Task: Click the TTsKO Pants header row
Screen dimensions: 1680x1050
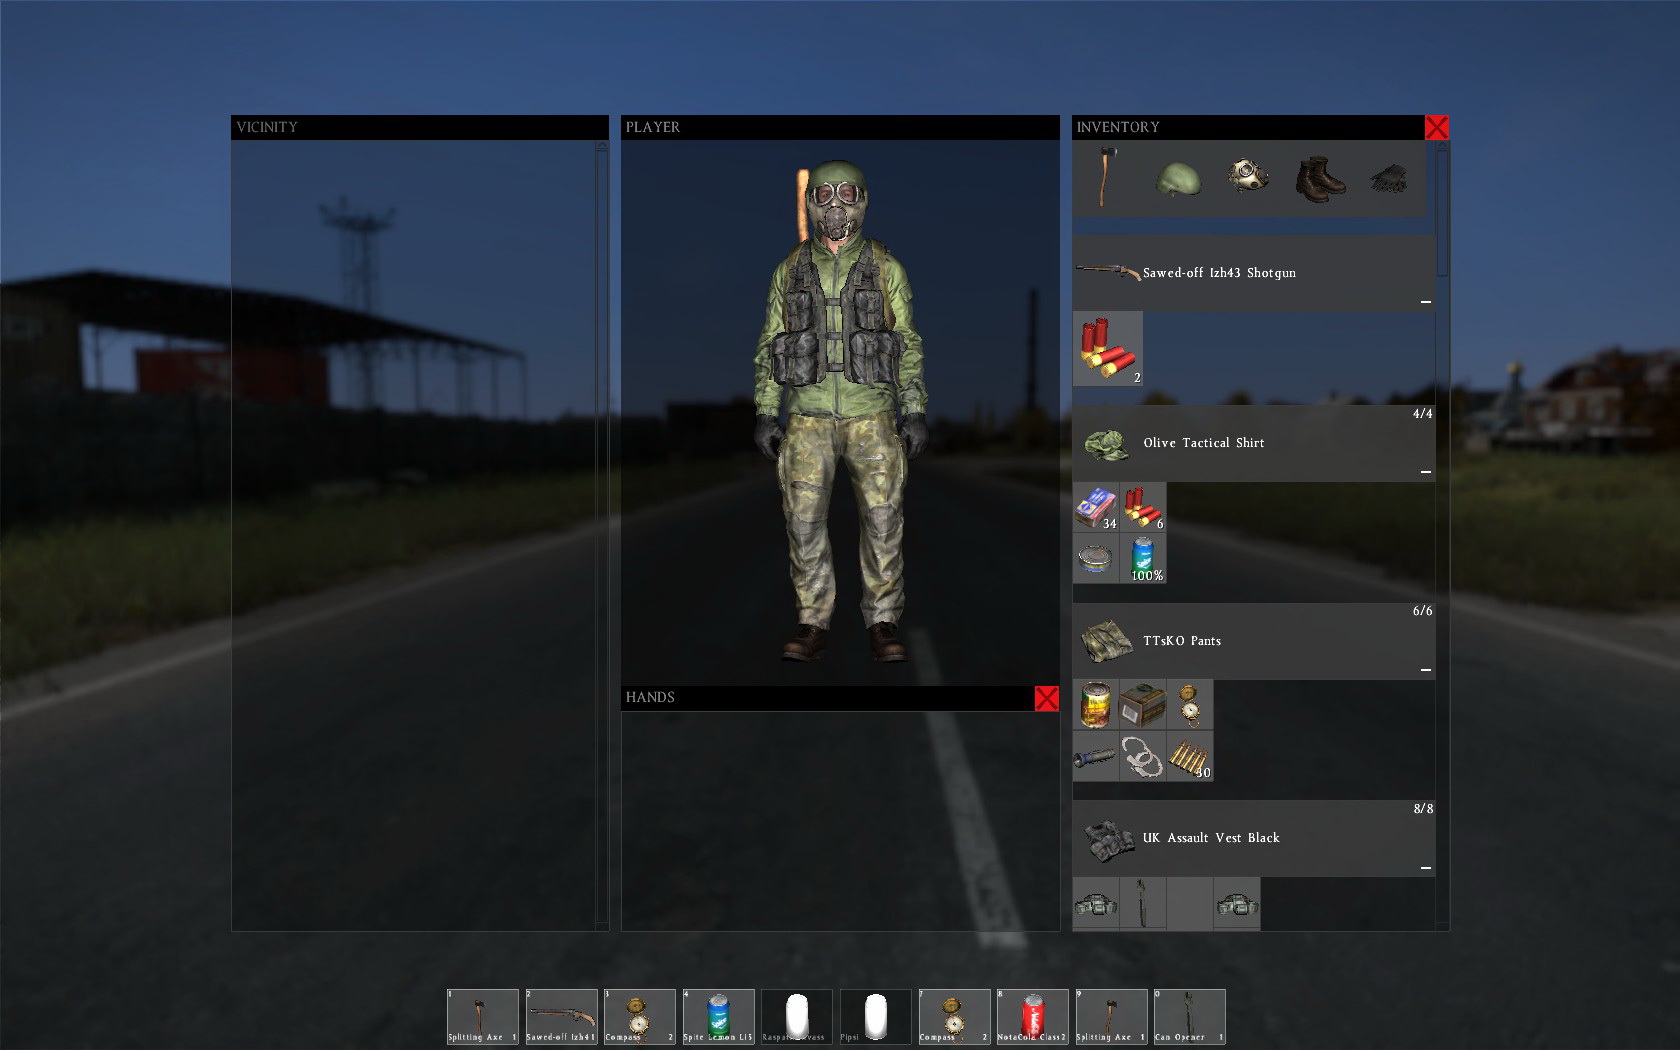Action: point(1254,641)
